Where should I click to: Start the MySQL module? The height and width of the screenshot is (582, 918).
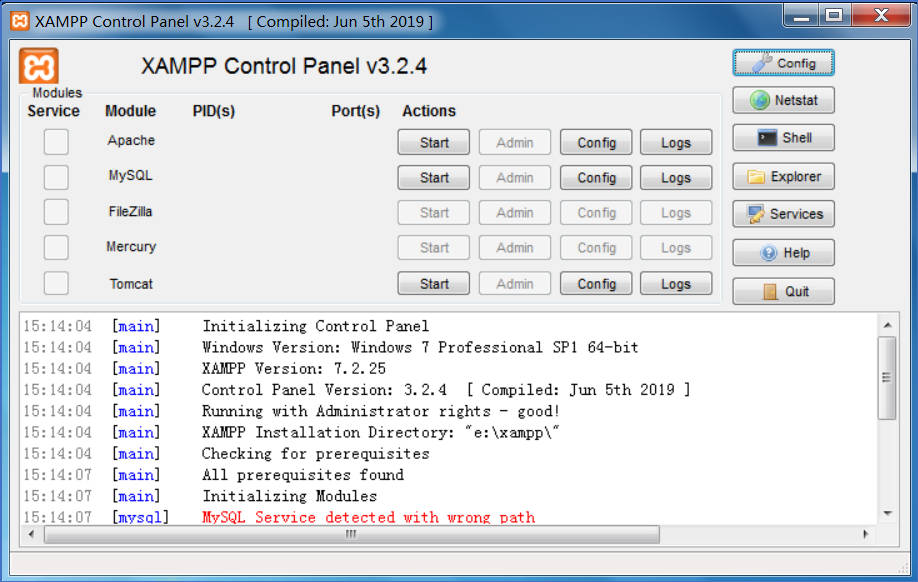click(x=433, y=177)
